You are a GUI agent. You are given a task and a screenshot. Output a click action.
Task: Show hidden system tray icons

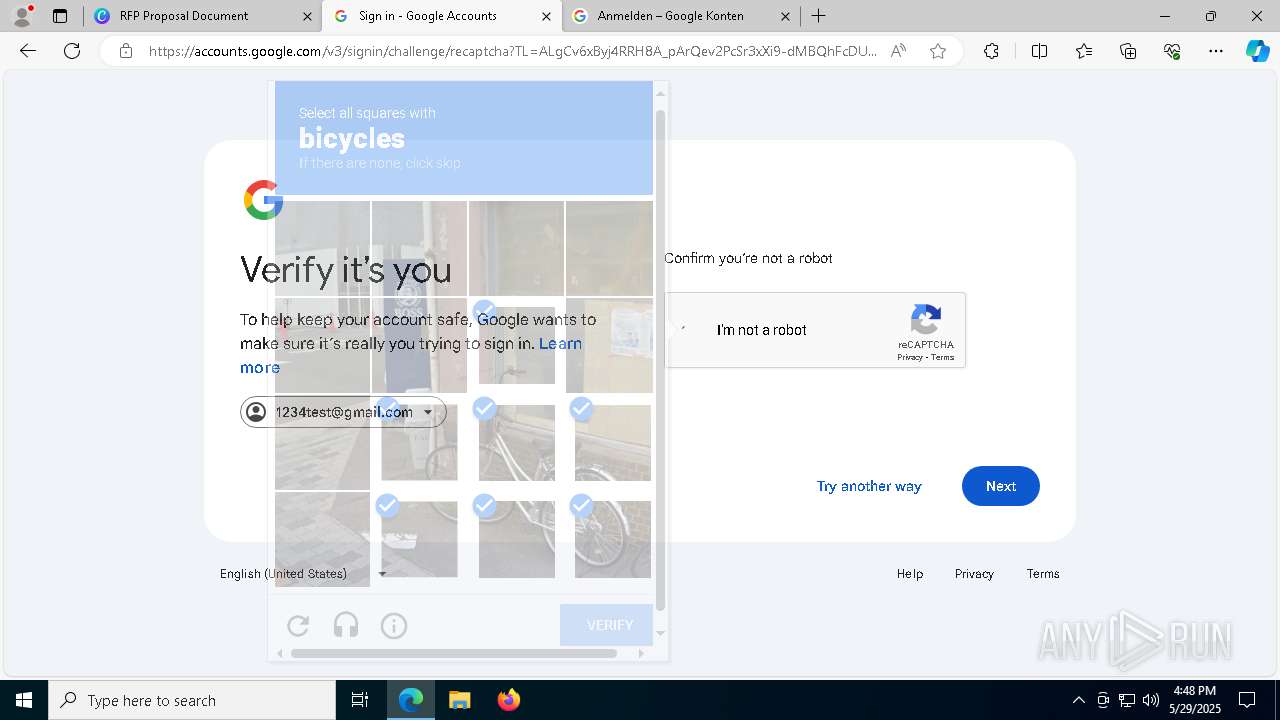coord(1078,700)
